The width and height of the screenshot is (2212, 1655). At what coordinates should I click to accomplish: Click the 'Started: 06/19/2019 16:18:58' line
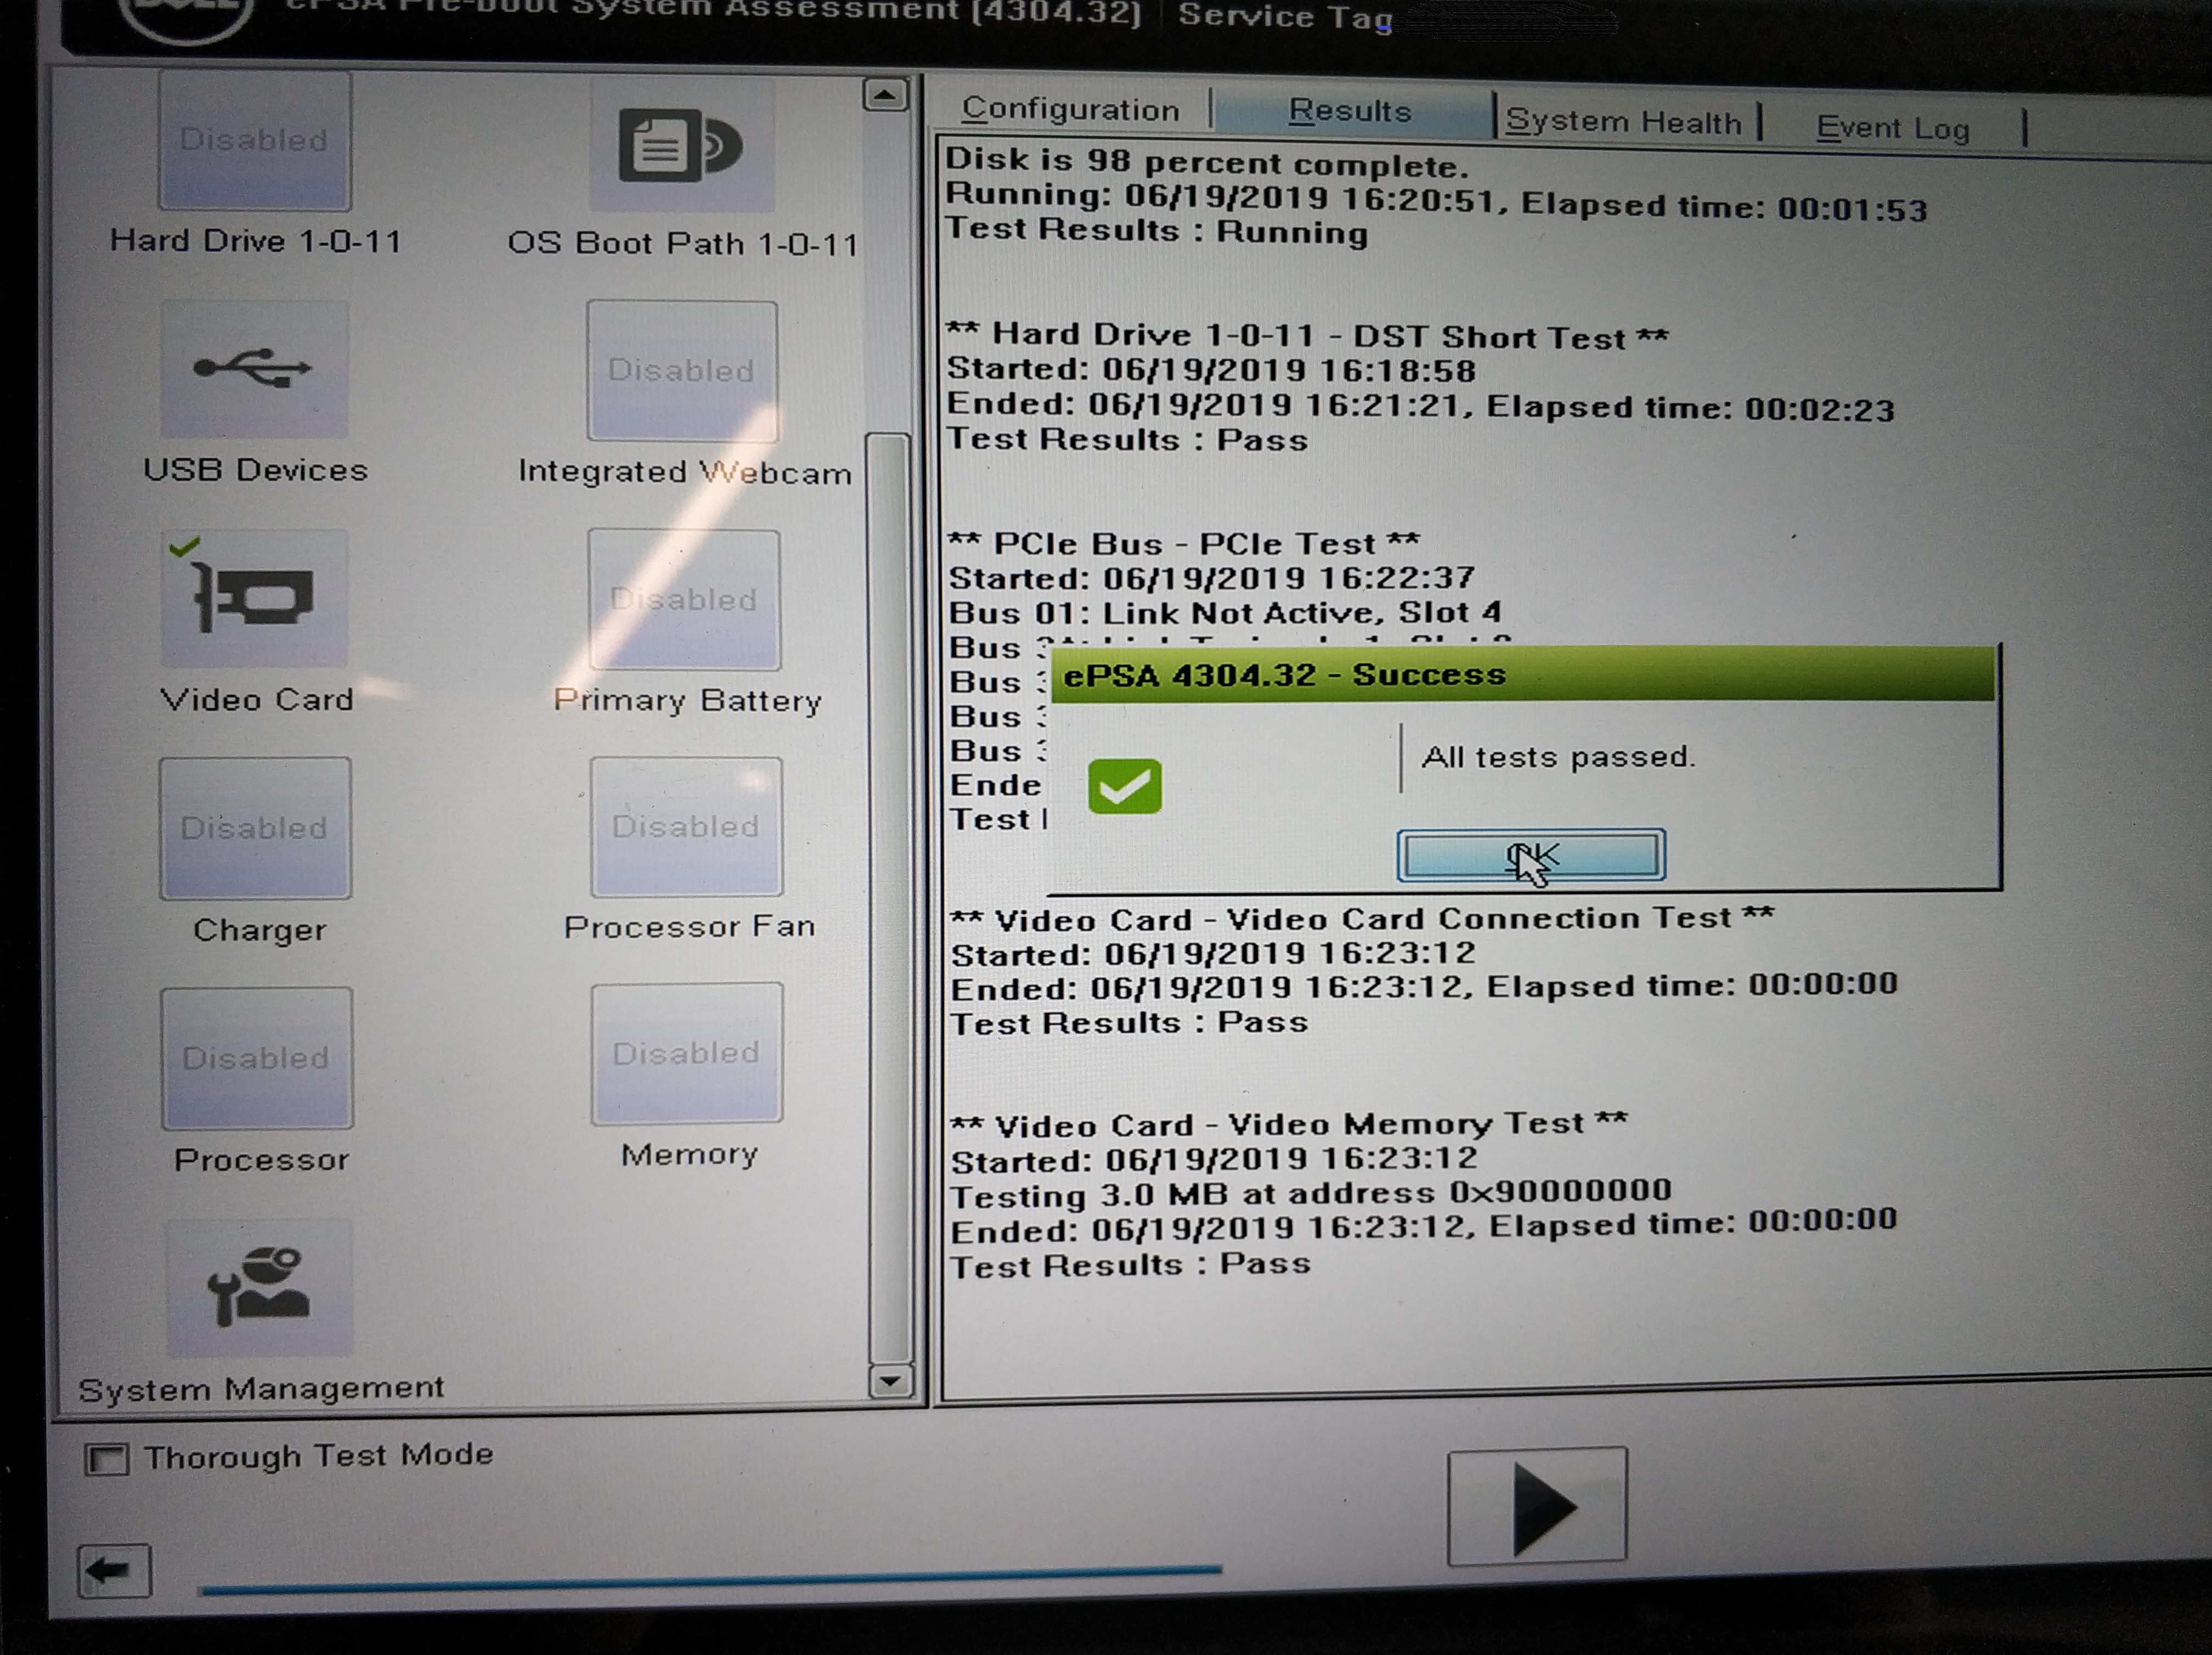1212,370
